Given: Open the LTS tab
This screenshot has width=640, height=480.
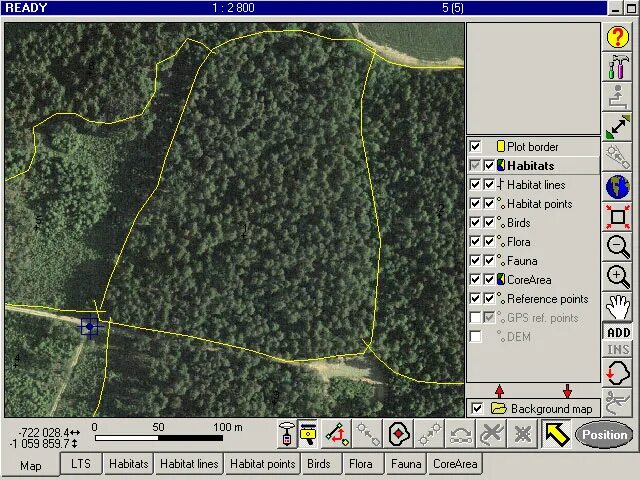Looking at the screenshot, I should pyautogui.click(x=81, y=464).
